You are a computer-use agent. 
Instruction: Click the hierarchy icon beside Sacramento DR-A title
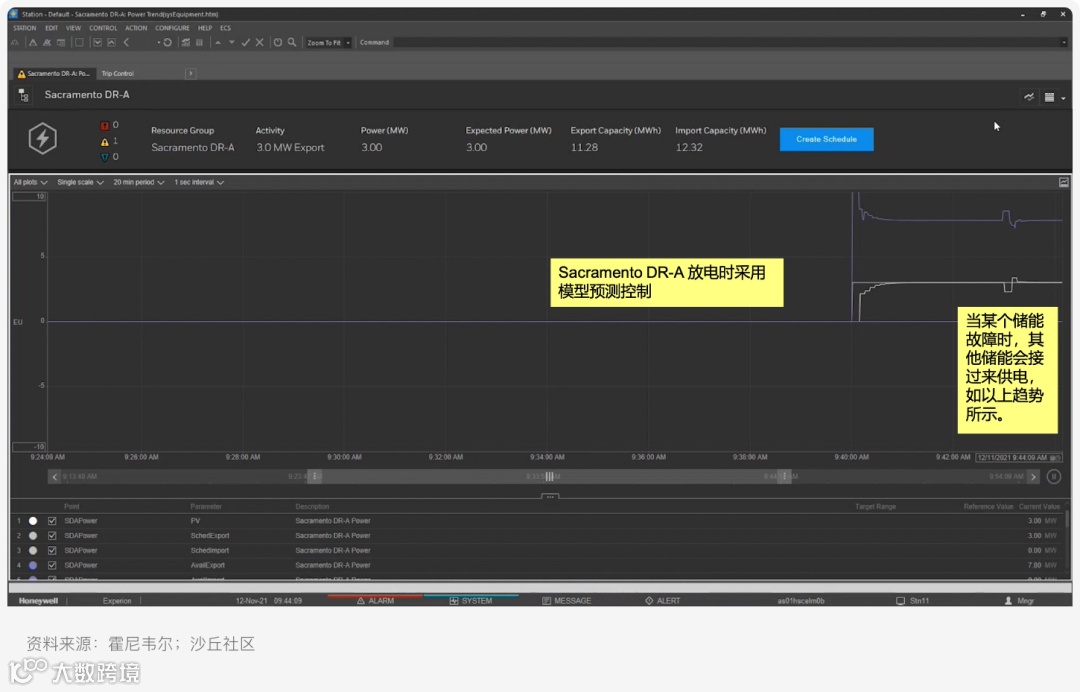pos(24,96)
